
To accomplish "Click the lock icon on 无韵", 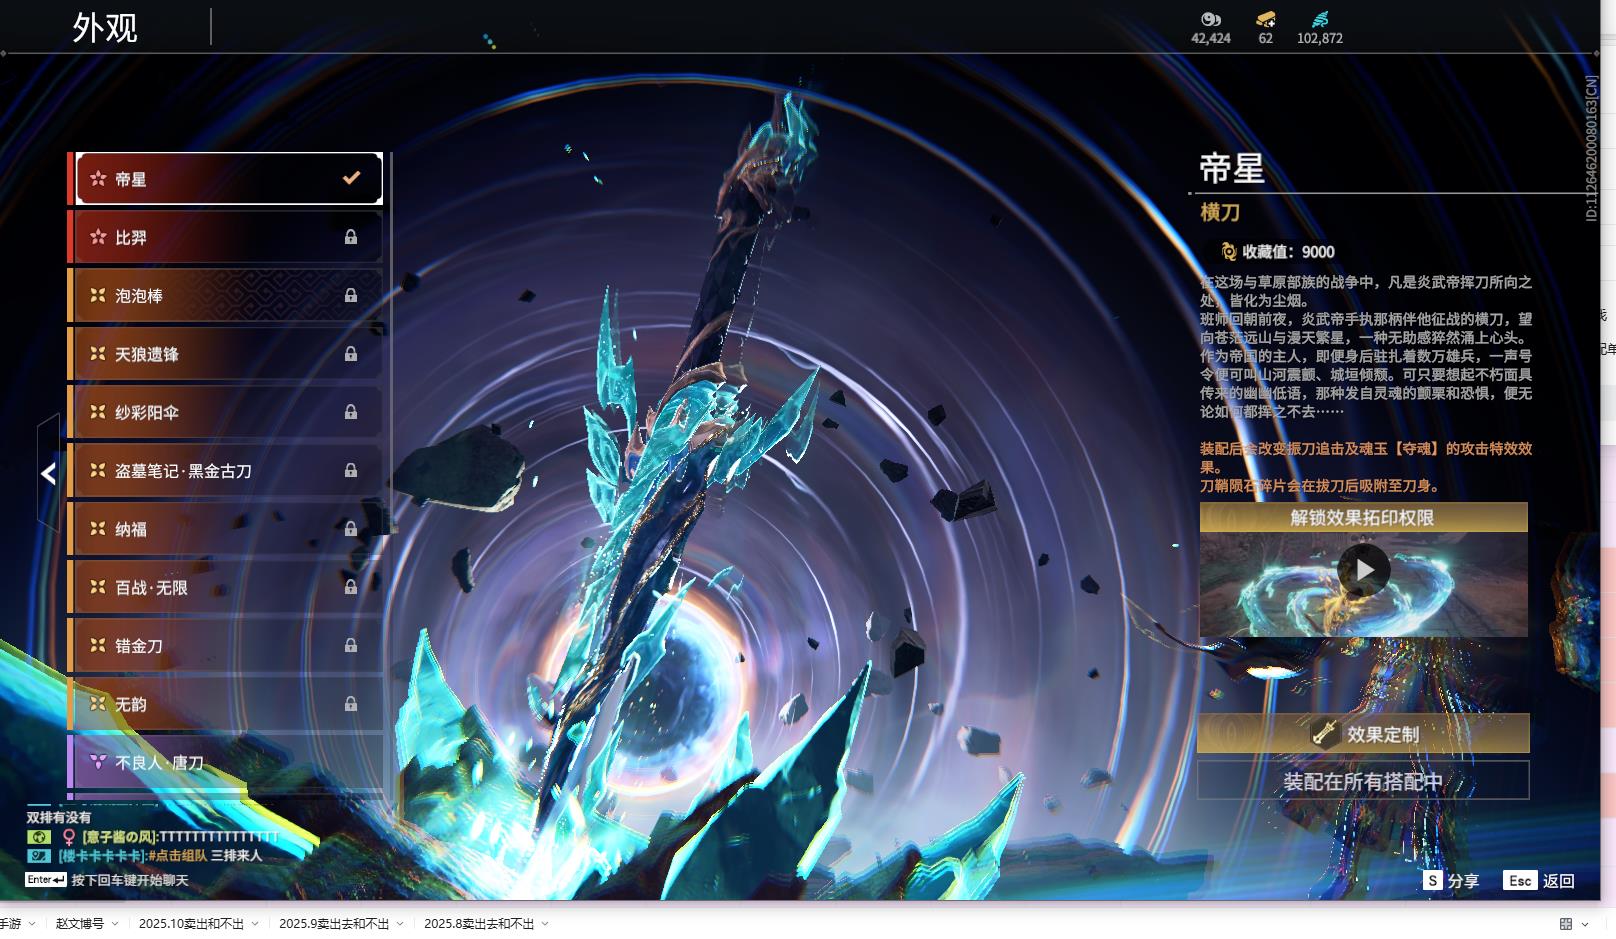I will tap(351, 704).
